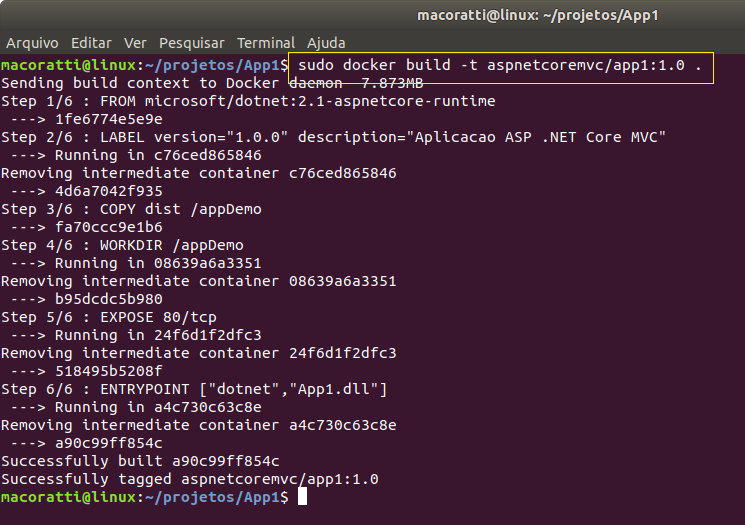Click the image ID b95dcdc5b980

tap(109, 299)
